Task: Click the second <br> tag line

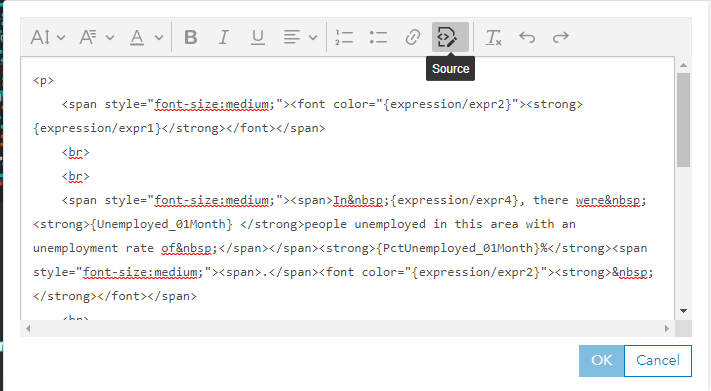Action: (76, 176)
